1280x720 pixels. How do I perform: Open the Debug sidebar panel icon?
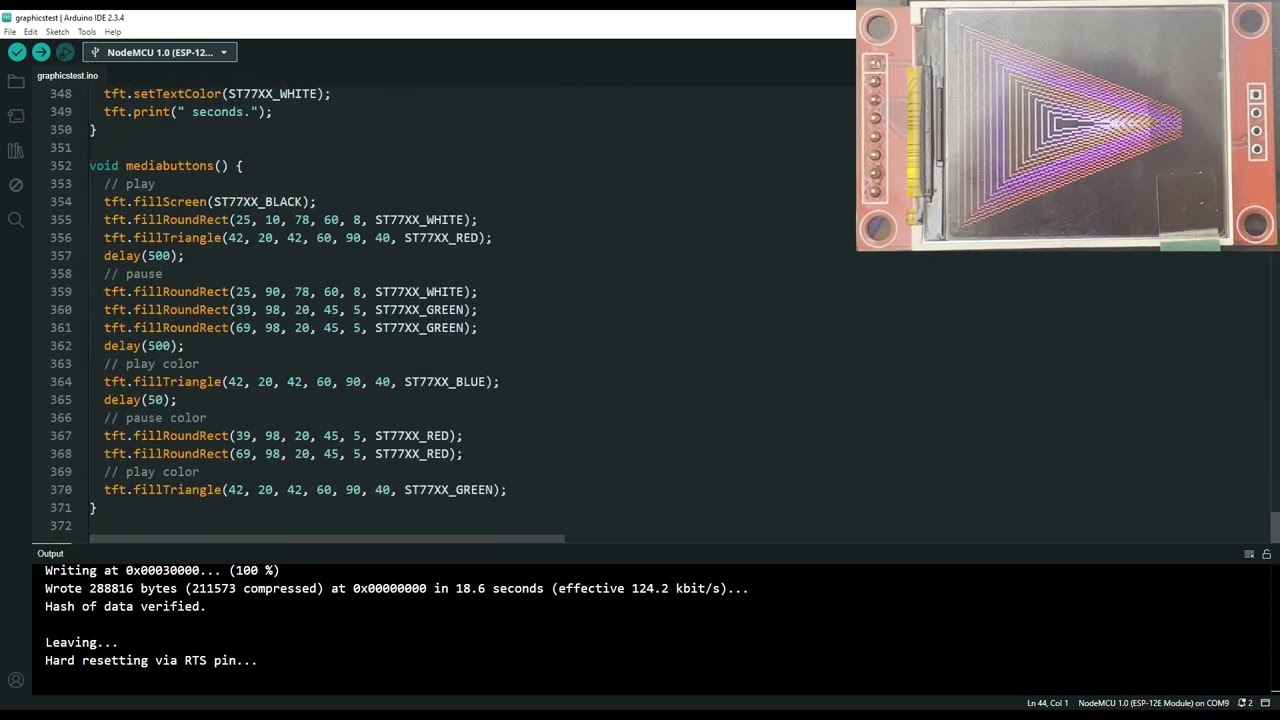click(x=15, y=185)
